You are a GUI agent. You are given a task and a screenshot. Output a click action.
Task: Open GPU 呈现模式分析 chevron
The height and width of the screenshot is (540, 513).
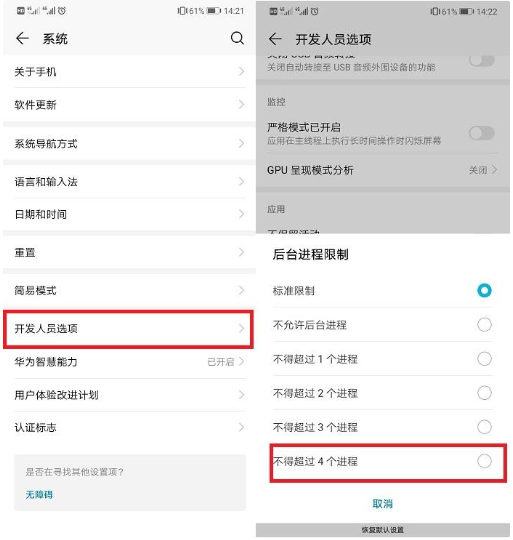pos(494,170)
